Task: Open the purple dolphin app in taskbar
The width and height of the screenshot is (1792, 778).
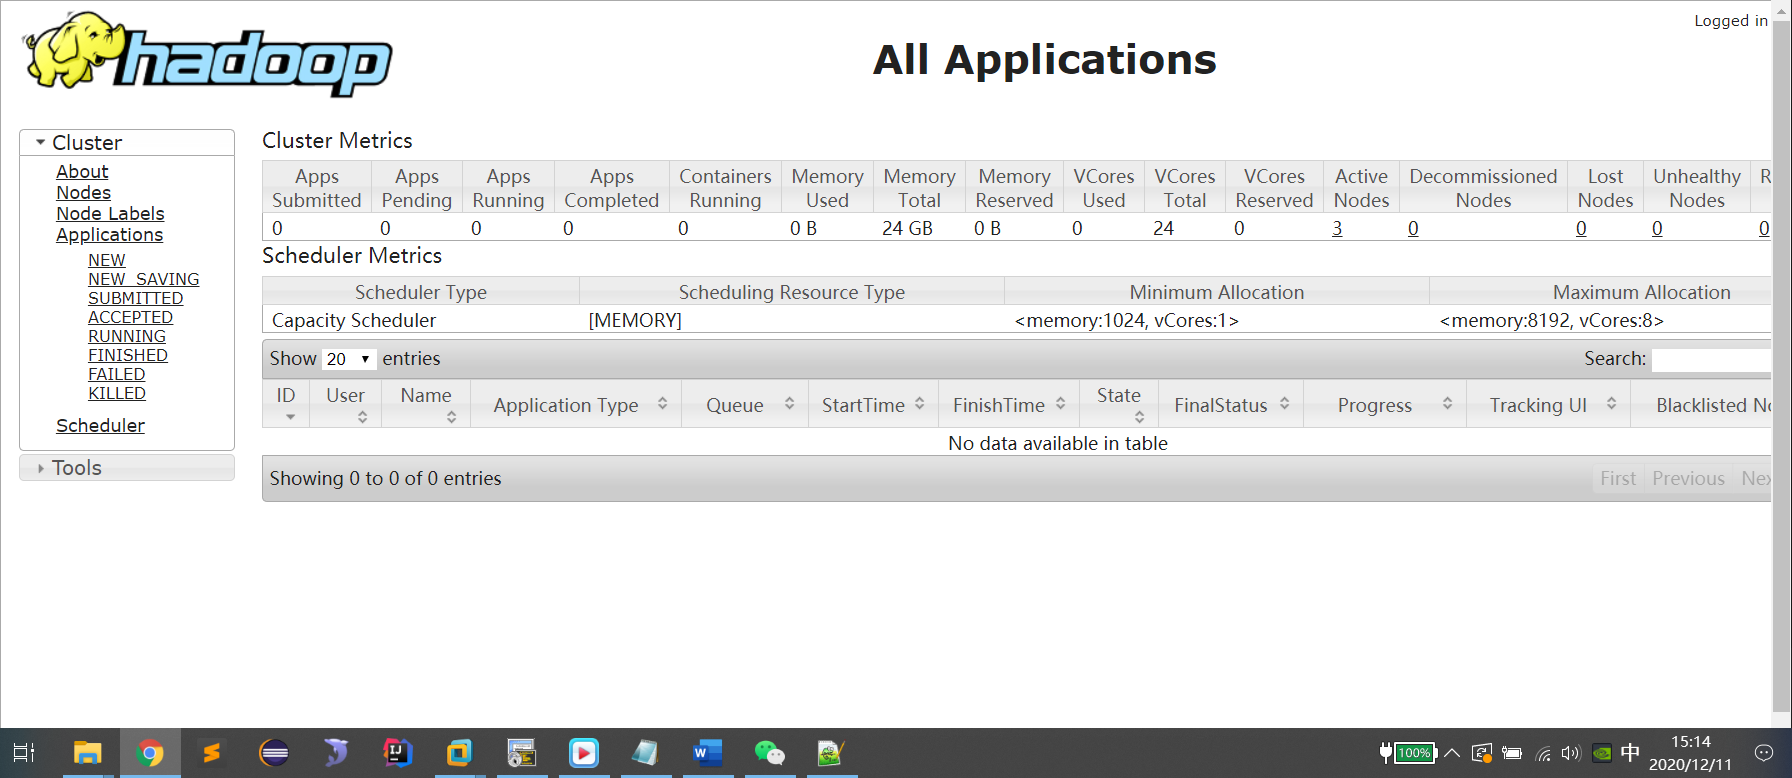Action: 336,753
